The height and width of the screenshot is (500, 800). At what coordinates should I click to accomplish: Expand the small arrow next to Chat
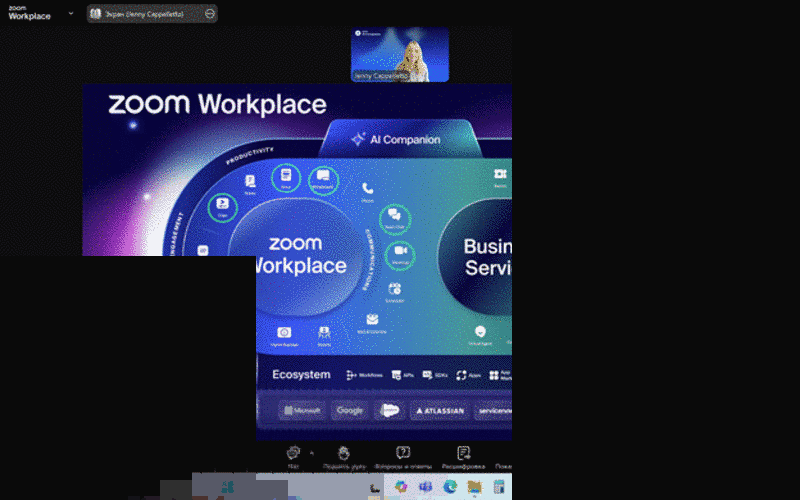[312, 453]
